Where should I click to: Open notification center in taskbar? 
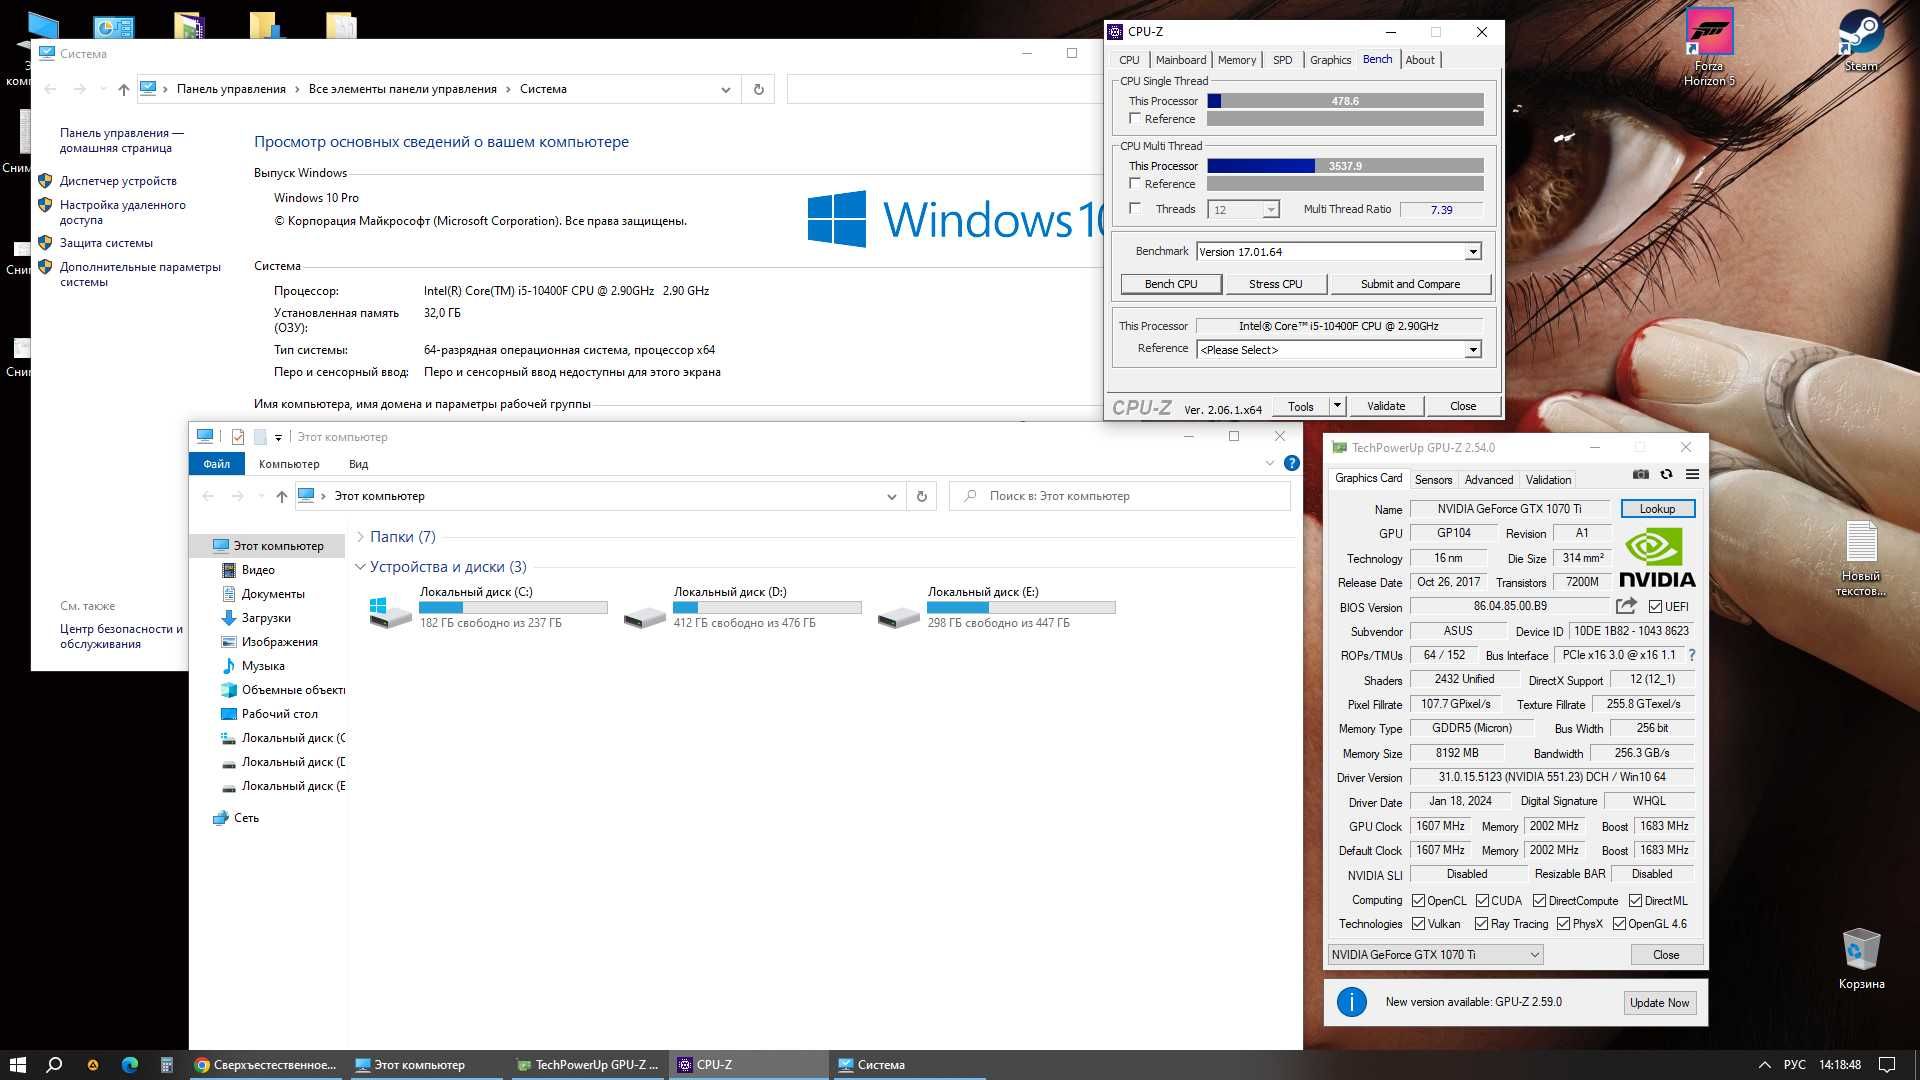pyautogui.click(x=1886, y=1065)
